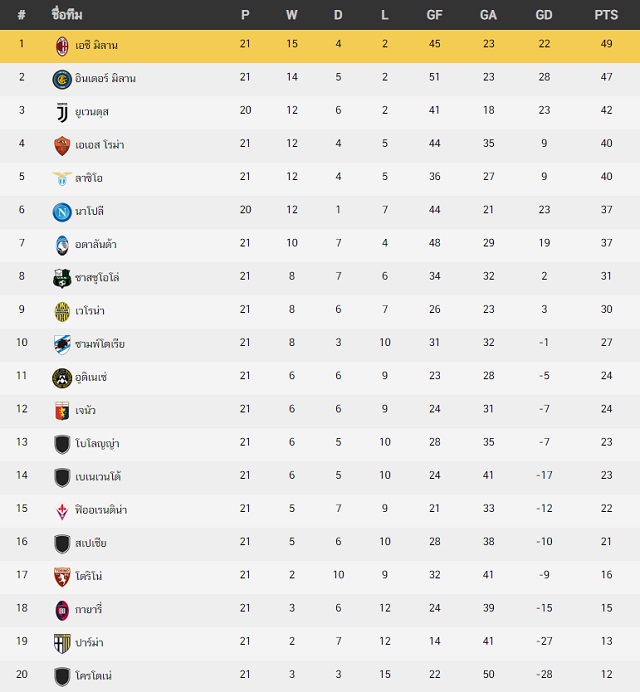Click the Fiorentina purple lily crest

click(x=62, y=511)
